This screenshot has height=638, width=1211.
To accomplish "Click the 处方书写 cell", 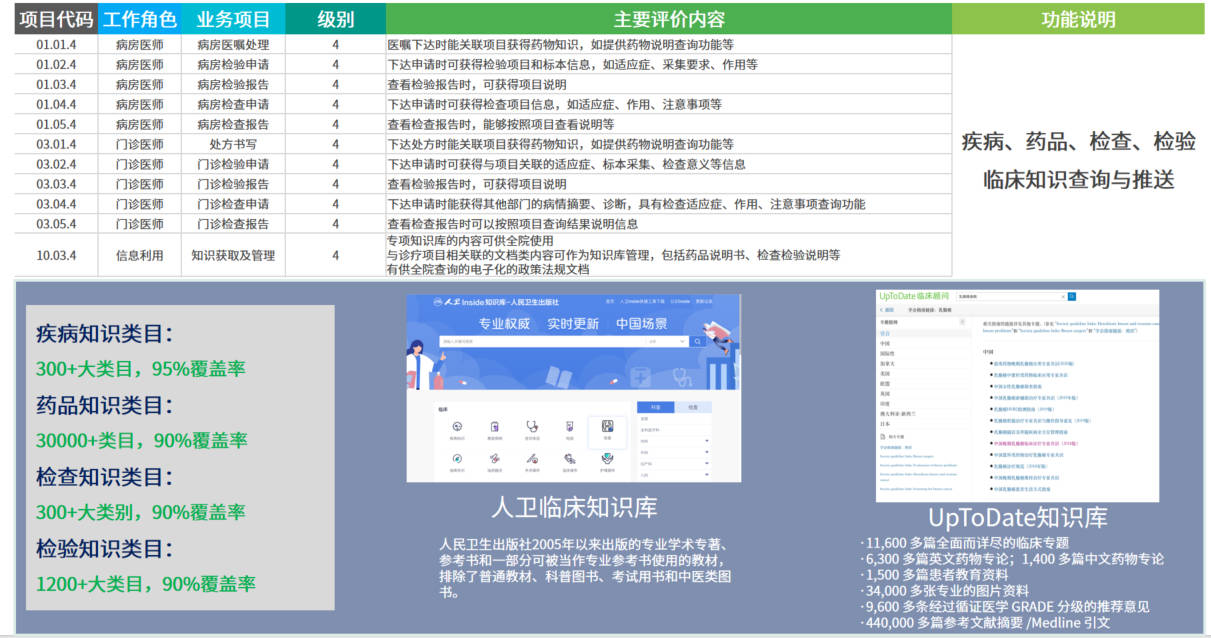I will click(233, 145).
